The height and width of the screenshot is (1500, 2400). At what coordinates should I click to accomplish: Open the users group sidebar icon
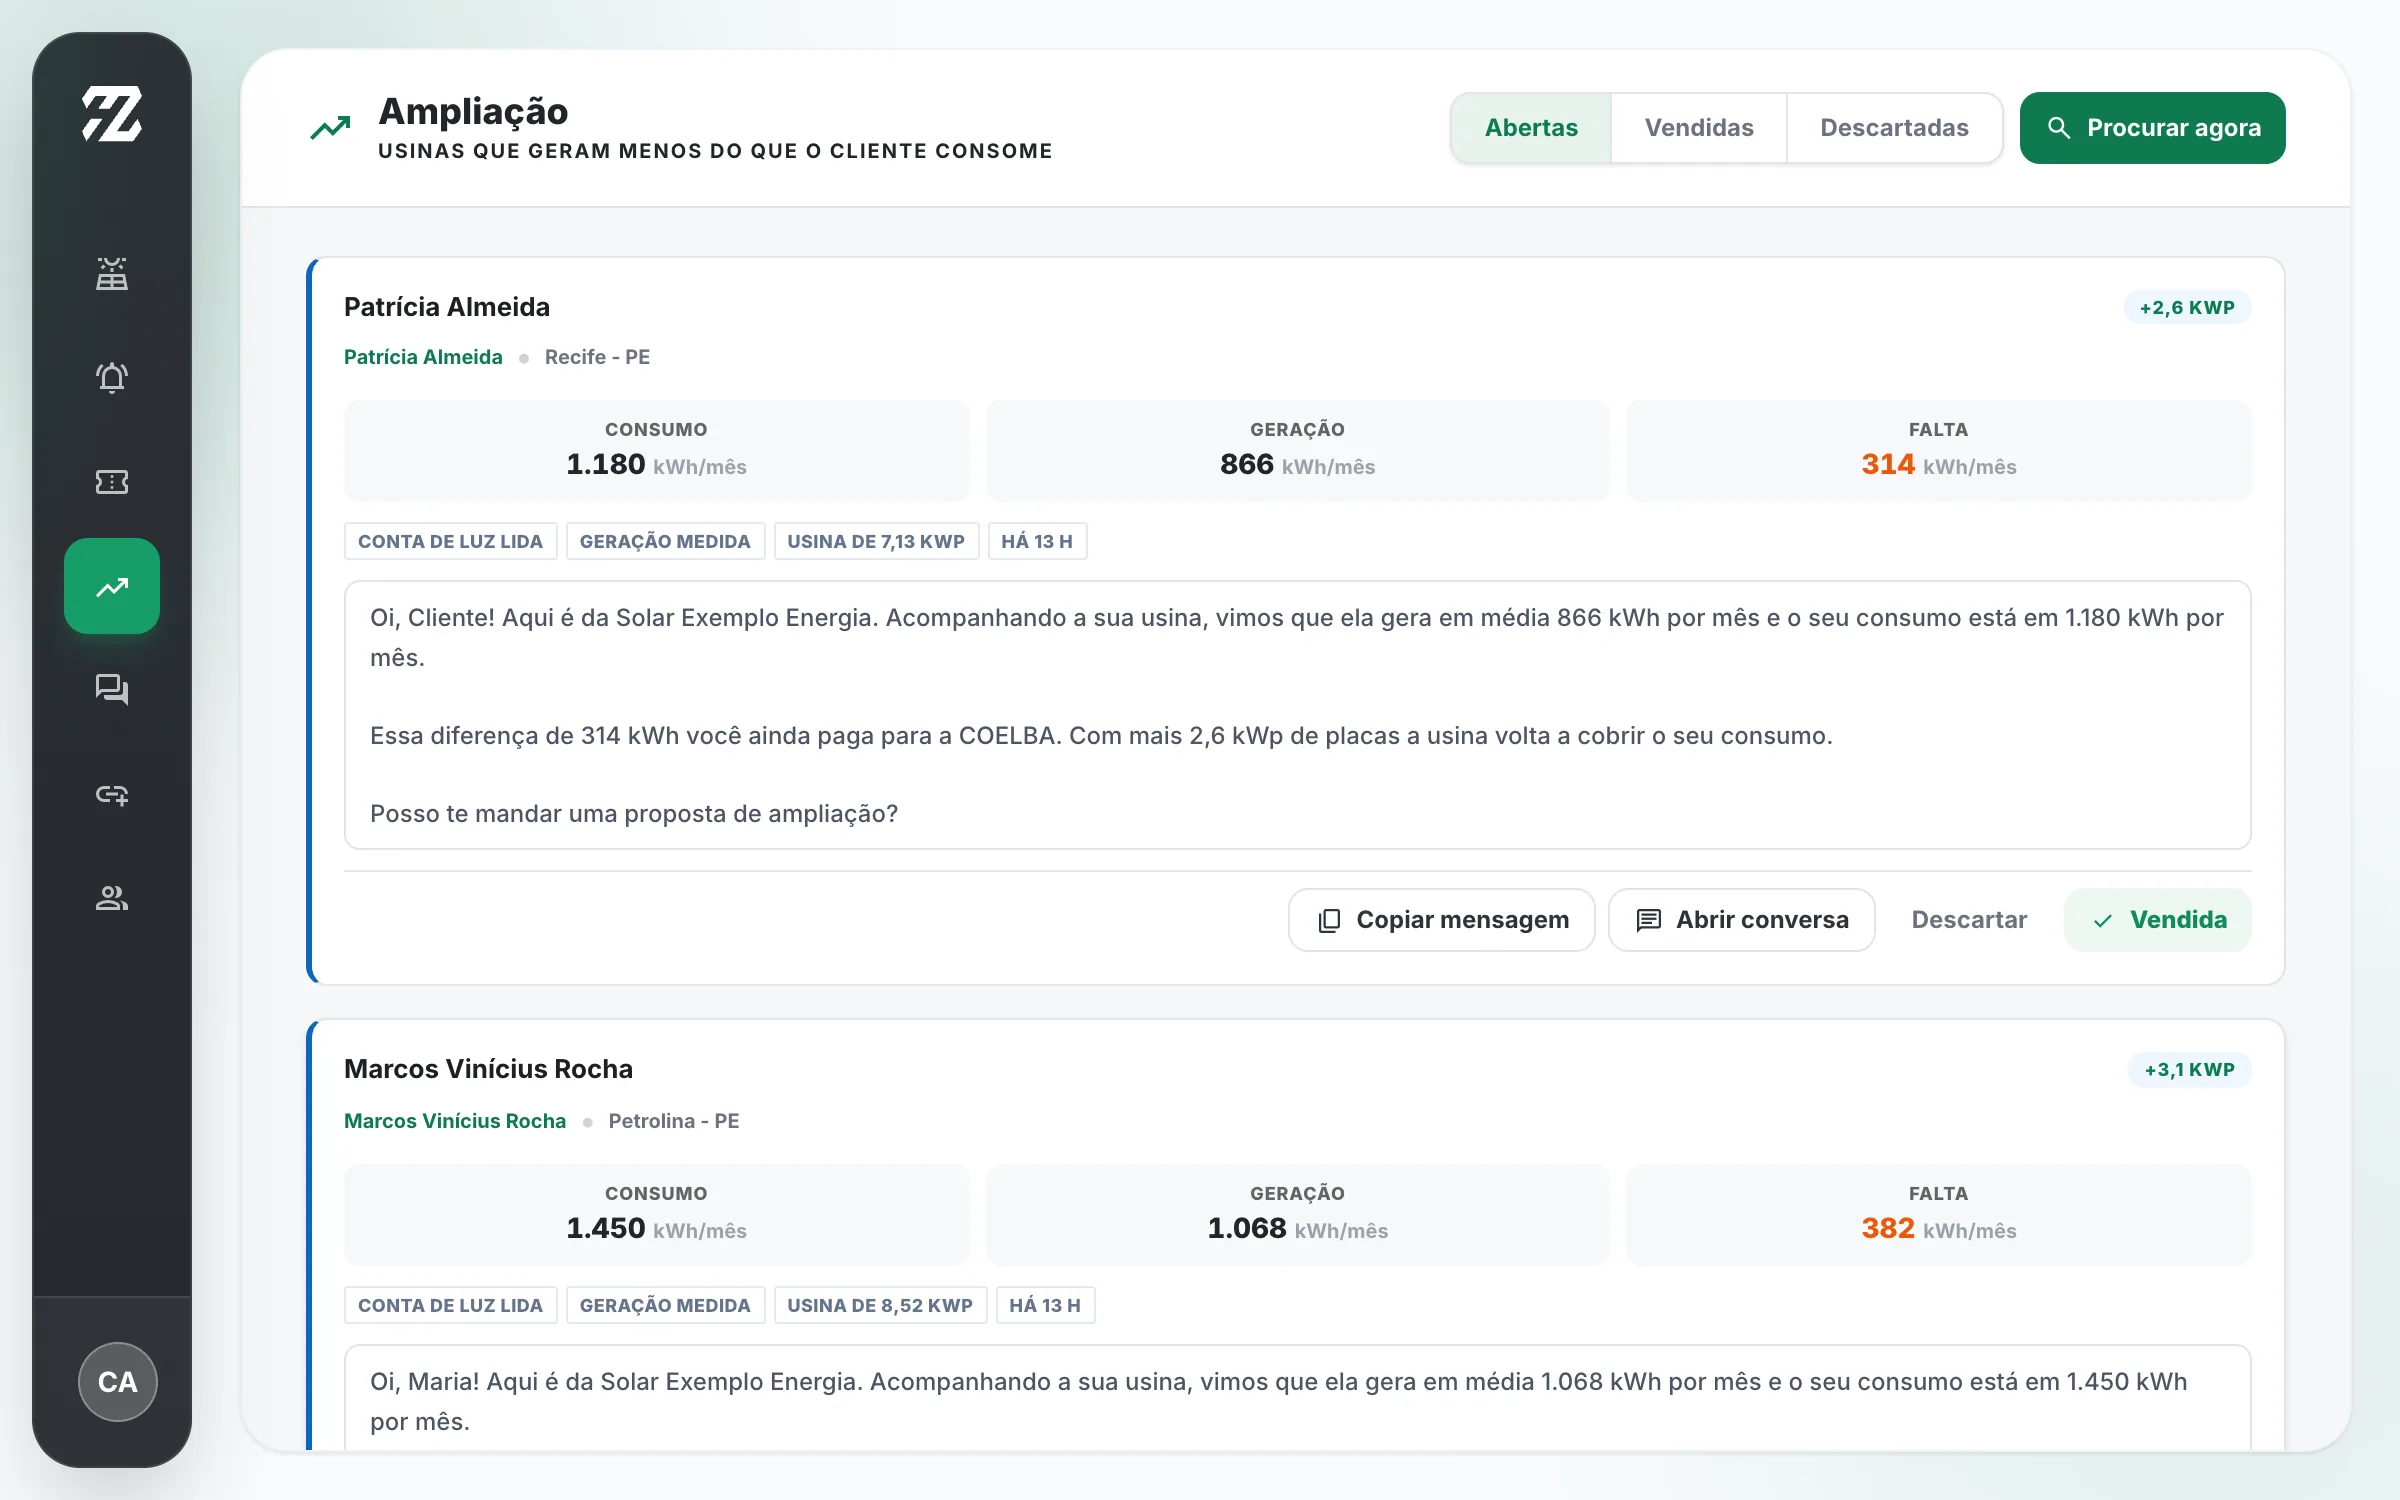coord(112,898)
